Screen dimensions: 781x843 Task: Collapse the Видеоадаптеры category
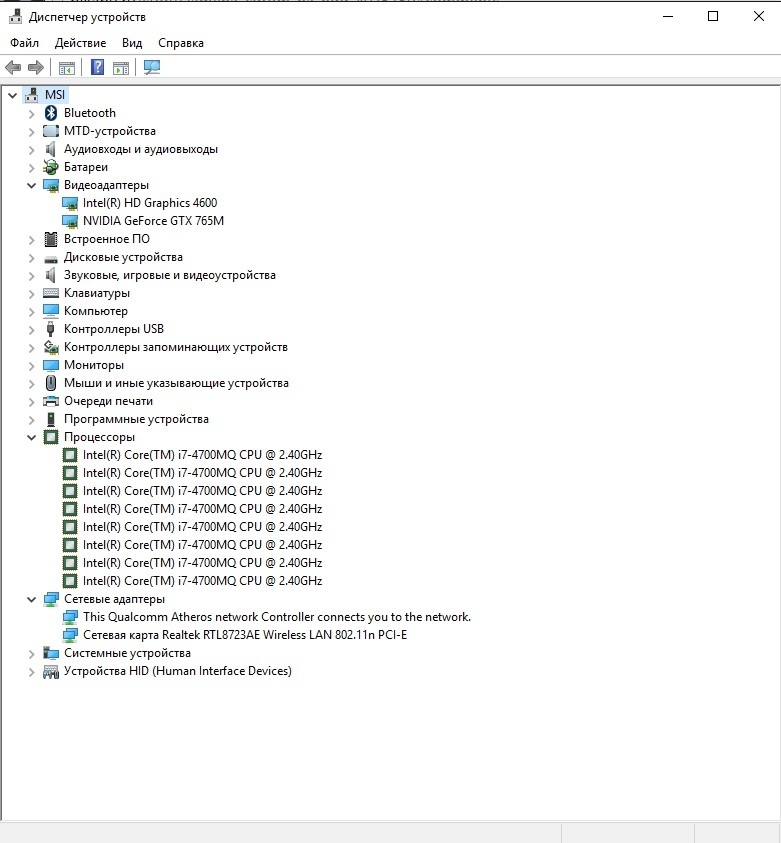click(x=31, y=185)
